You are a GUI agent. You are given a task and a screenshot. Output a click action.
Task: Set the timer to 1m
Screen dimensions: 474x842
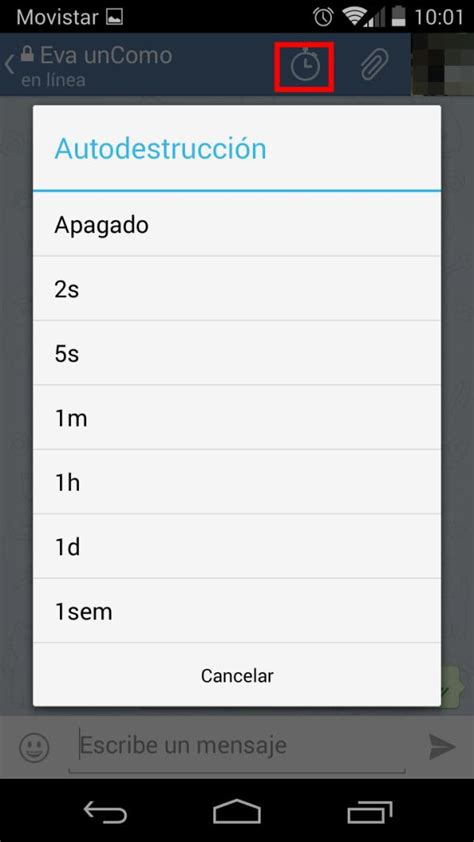click(x=237, y=418)
